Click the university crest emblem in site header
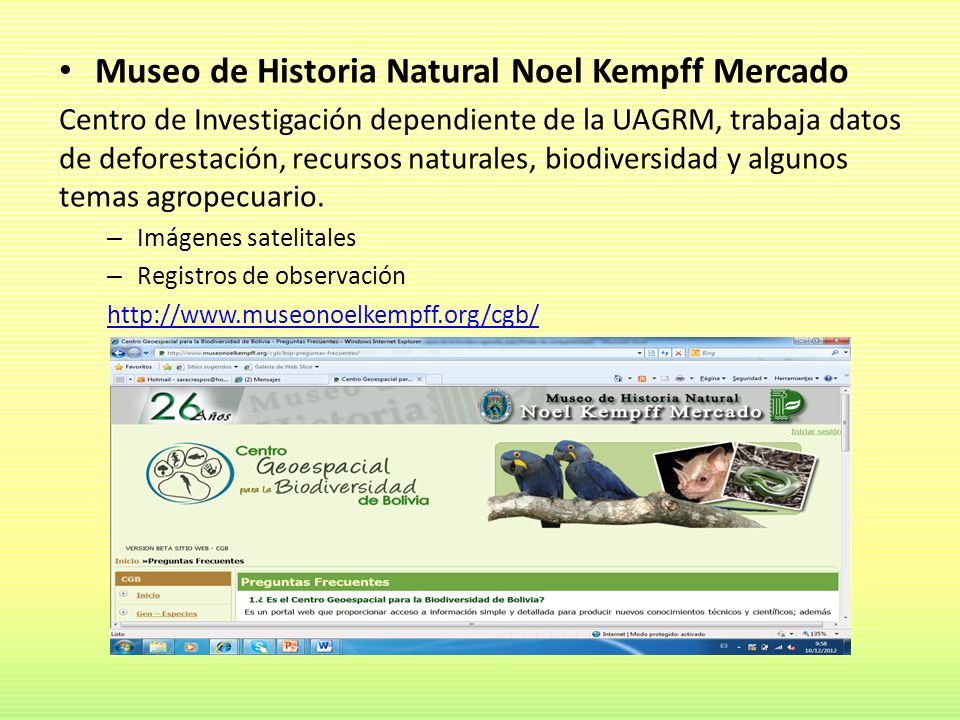Viewport: 960px width, 720px height. coord(495,406)
